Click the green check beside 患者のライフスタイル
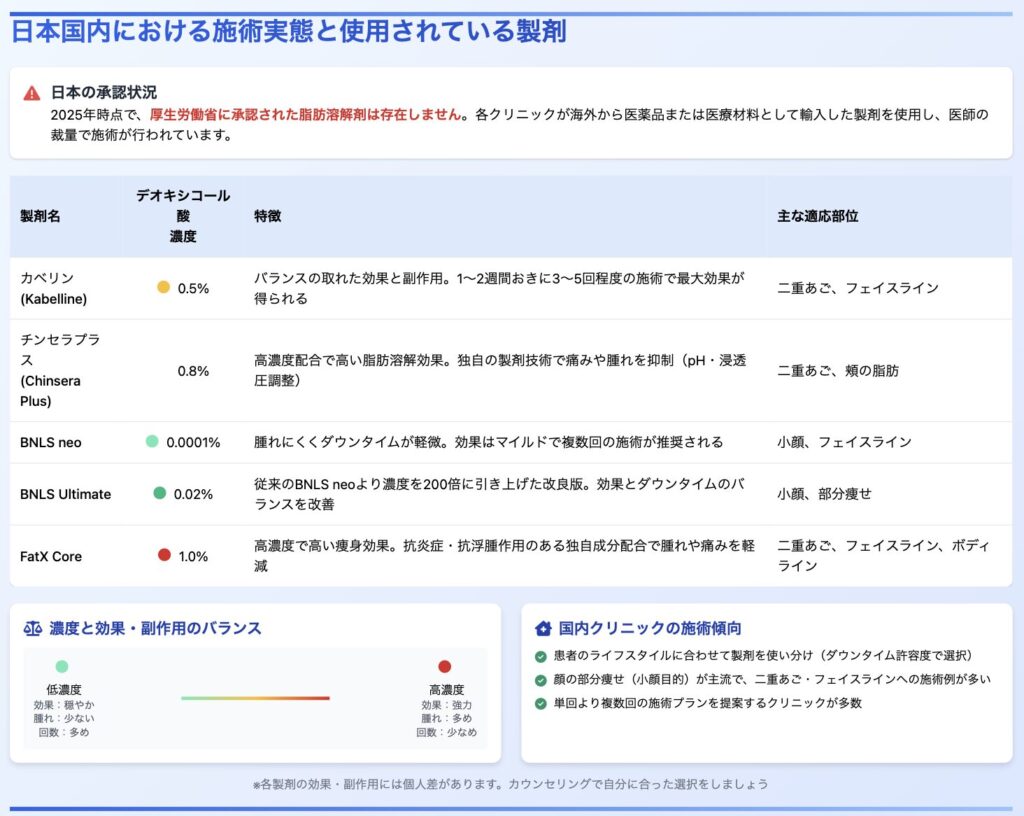The width and height of the screenshot is (1024, 816). 541,656
